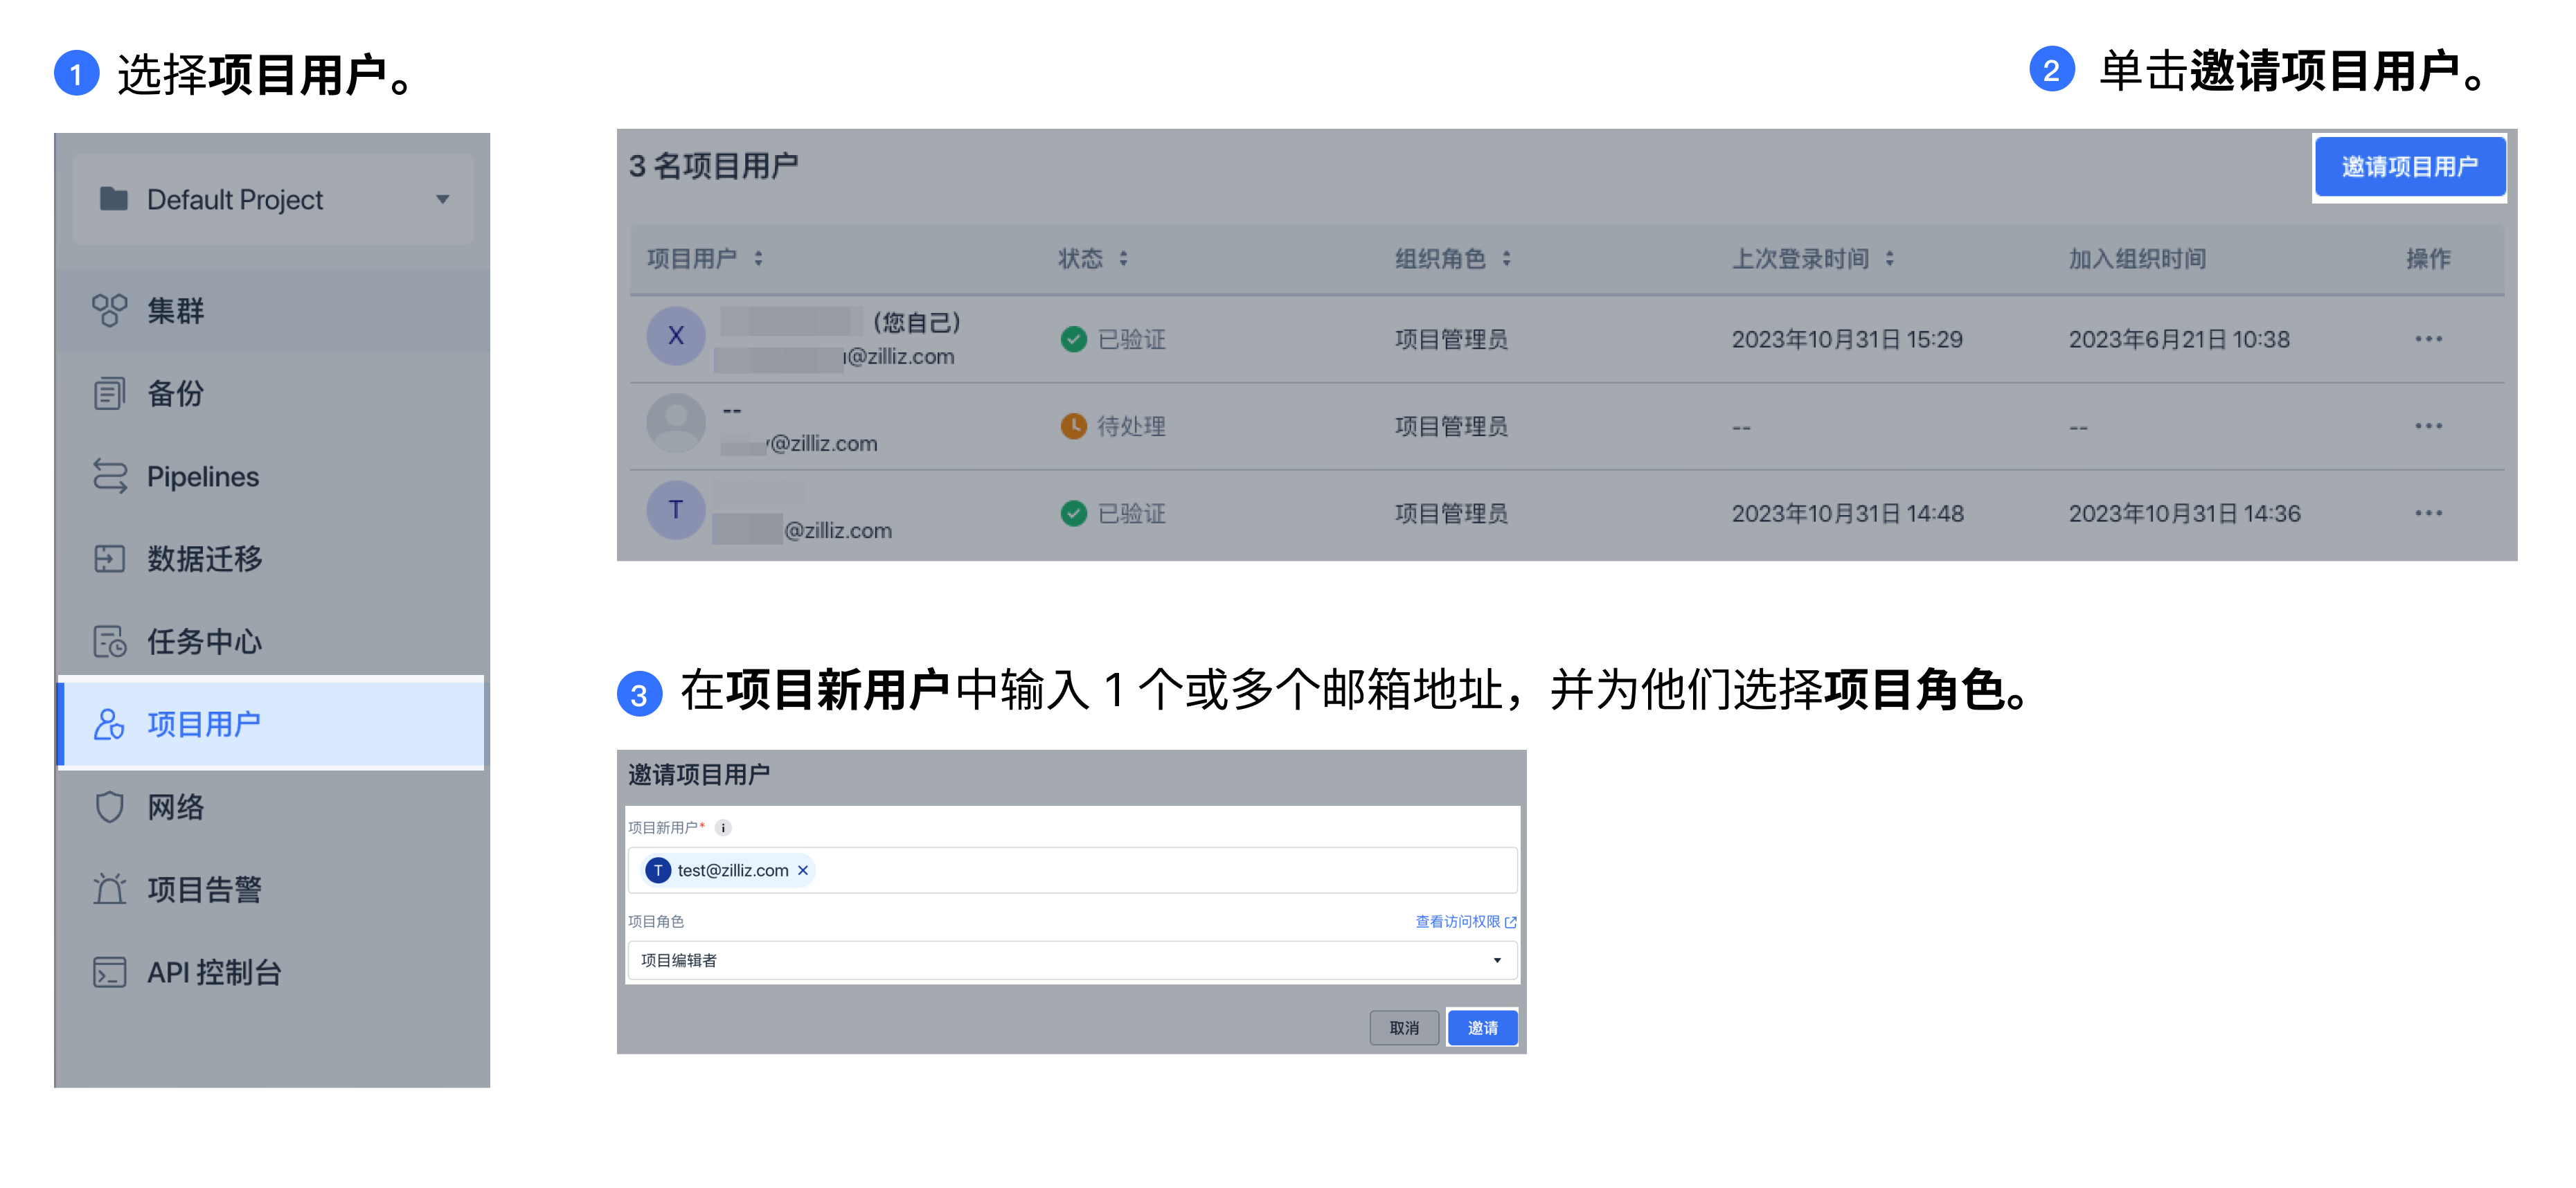
Task: Click the 项目告警 alarm icon
Action: 109,889
